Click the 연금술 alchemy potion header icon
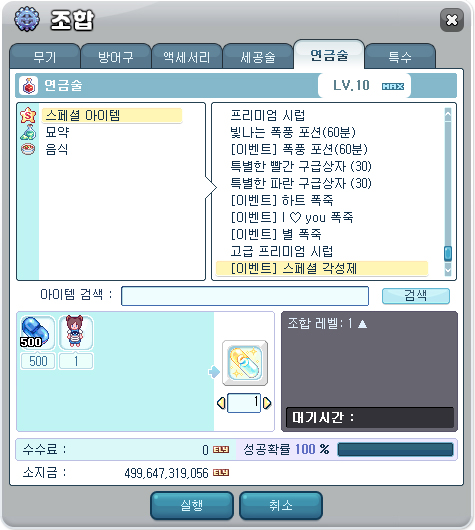 [x=29, y=86]
